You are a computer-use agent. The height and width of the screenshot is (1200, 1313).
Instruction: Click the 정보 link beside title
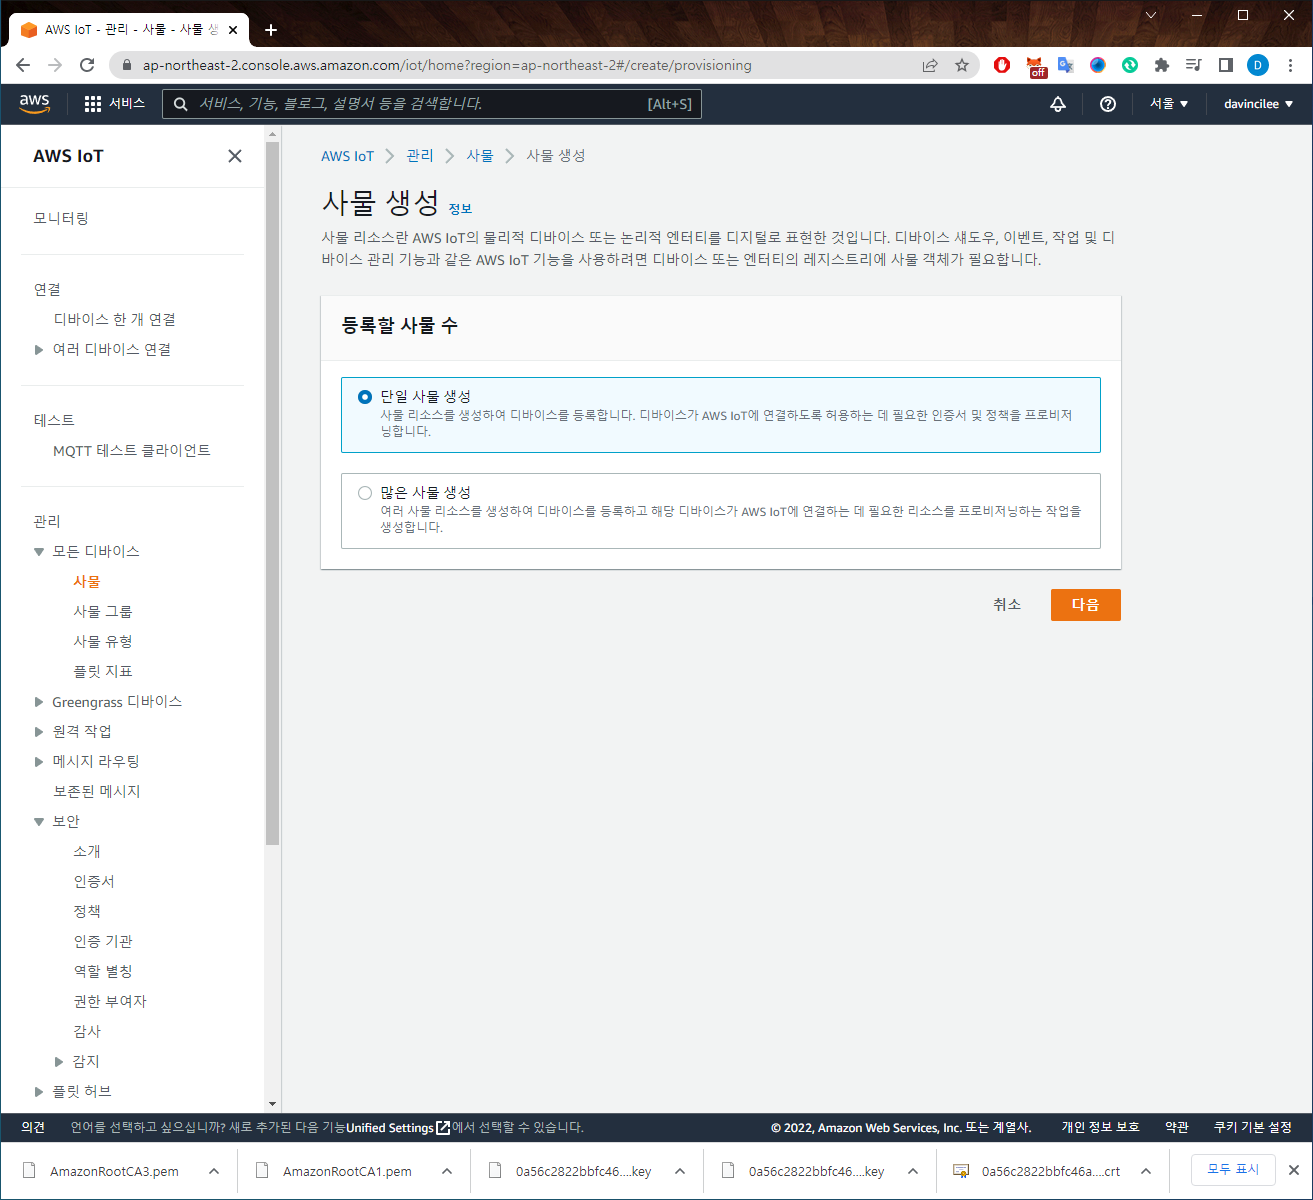[x=460, y=209]
